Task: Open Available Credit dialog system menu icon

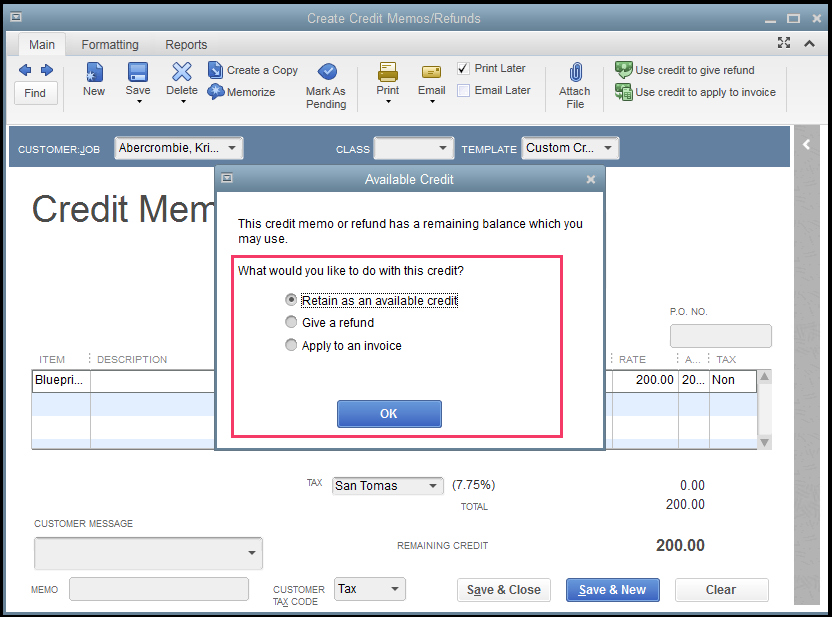Action: pyautogui.click(x=227, y=178)
